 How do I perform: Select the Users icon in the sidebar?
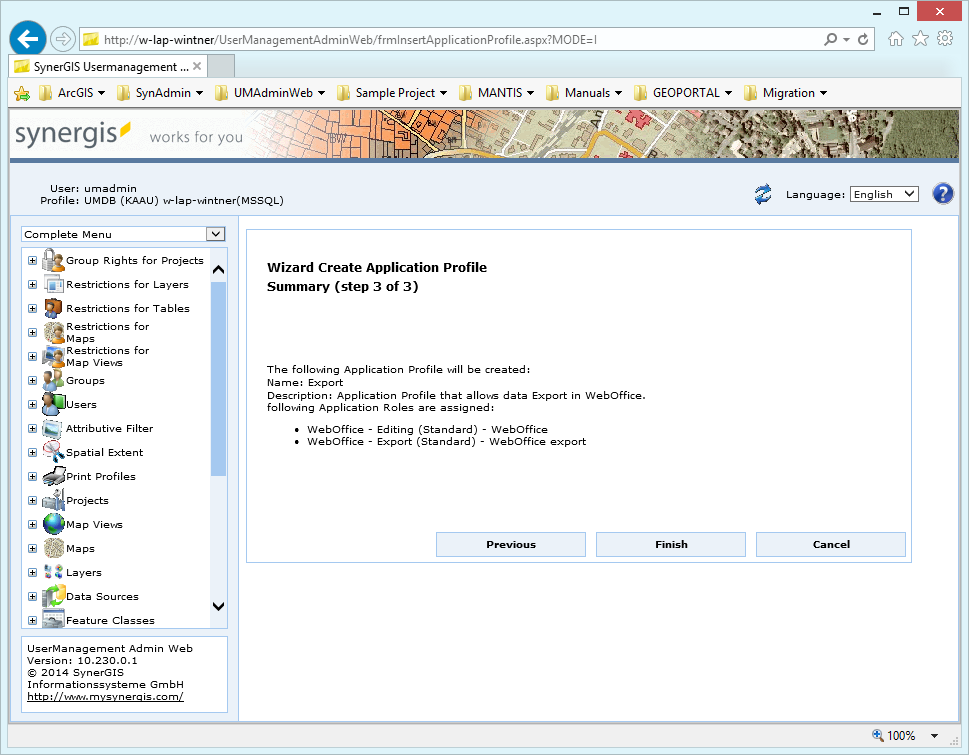click(52, 404)
